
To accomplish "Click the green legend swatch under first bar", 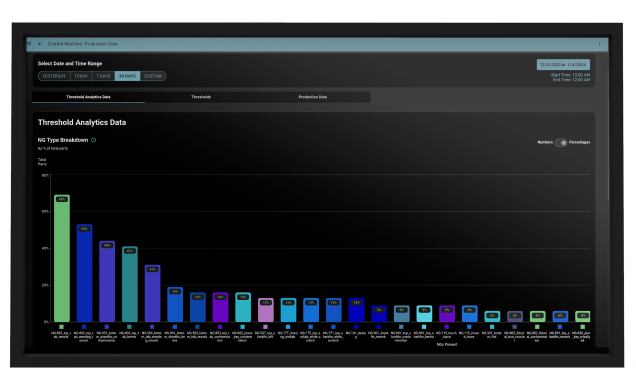I will pyautogui.click(x=61, y=327).
